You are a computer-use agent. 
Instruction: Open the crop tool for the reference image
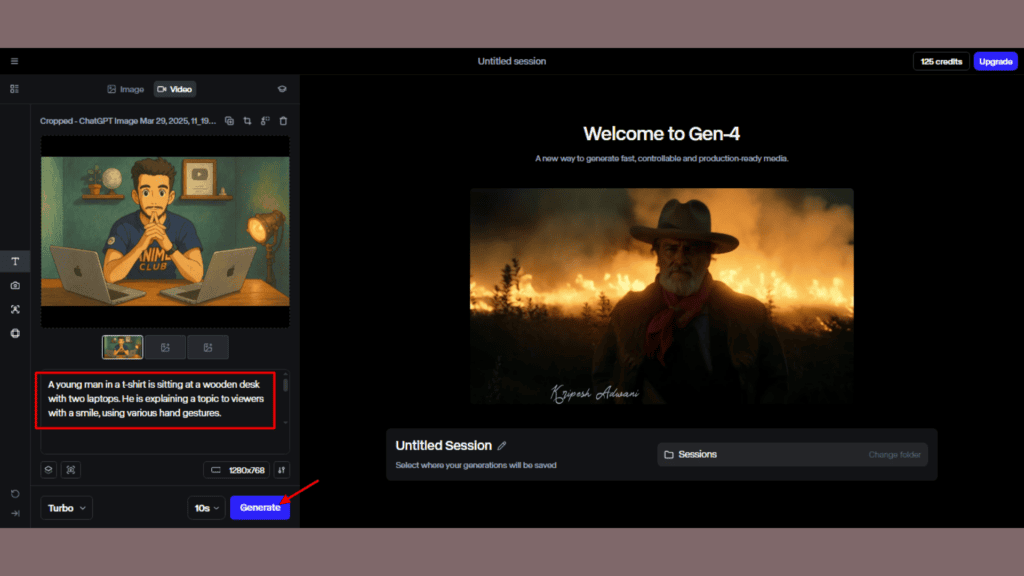247,120
